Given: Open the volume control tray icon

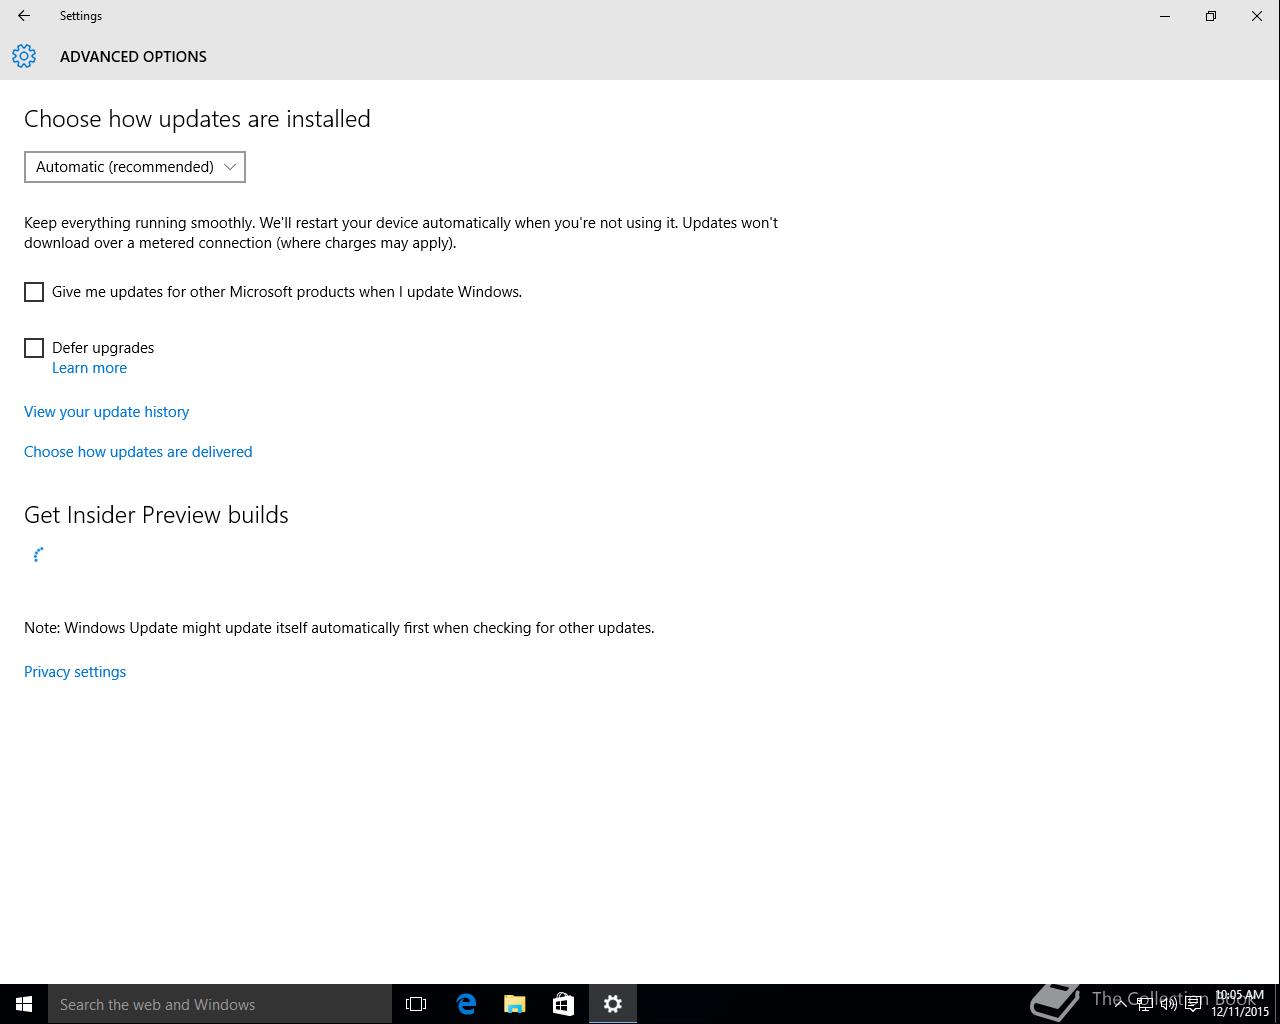Looking at the screenshot, I should point(1169,1004).
